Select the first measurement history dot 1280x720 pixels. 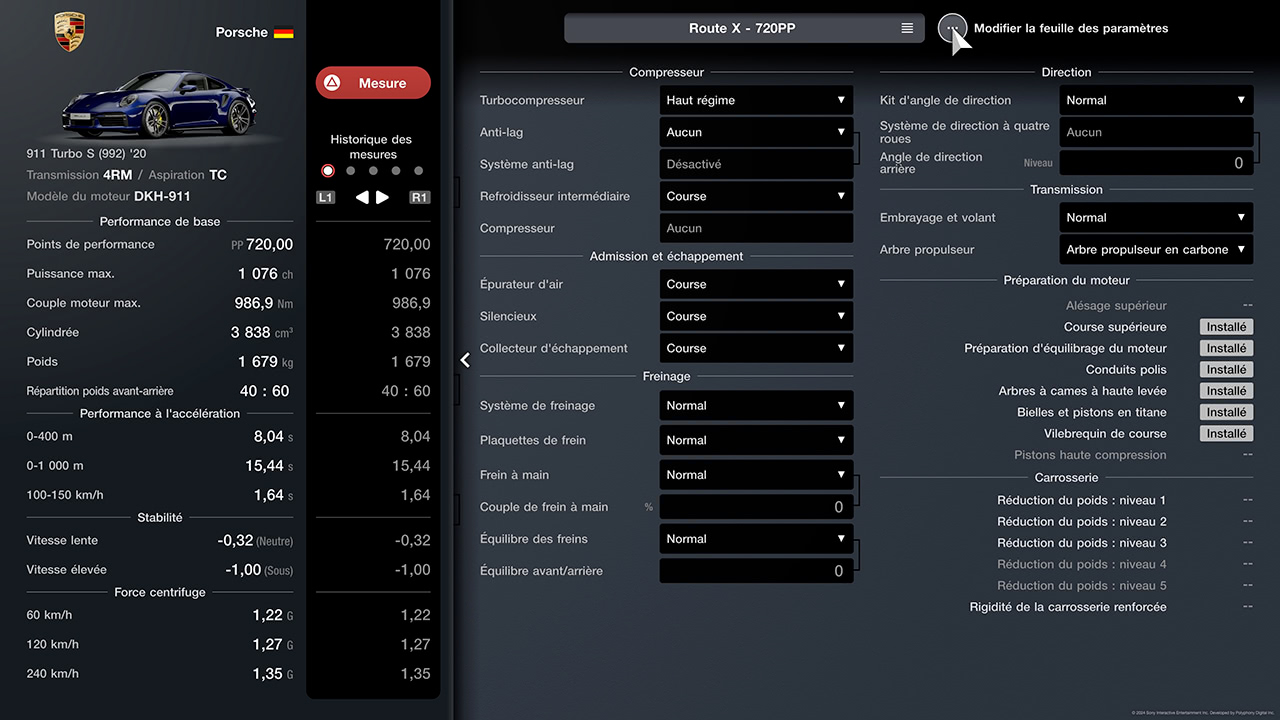click(x=328, y=171)
